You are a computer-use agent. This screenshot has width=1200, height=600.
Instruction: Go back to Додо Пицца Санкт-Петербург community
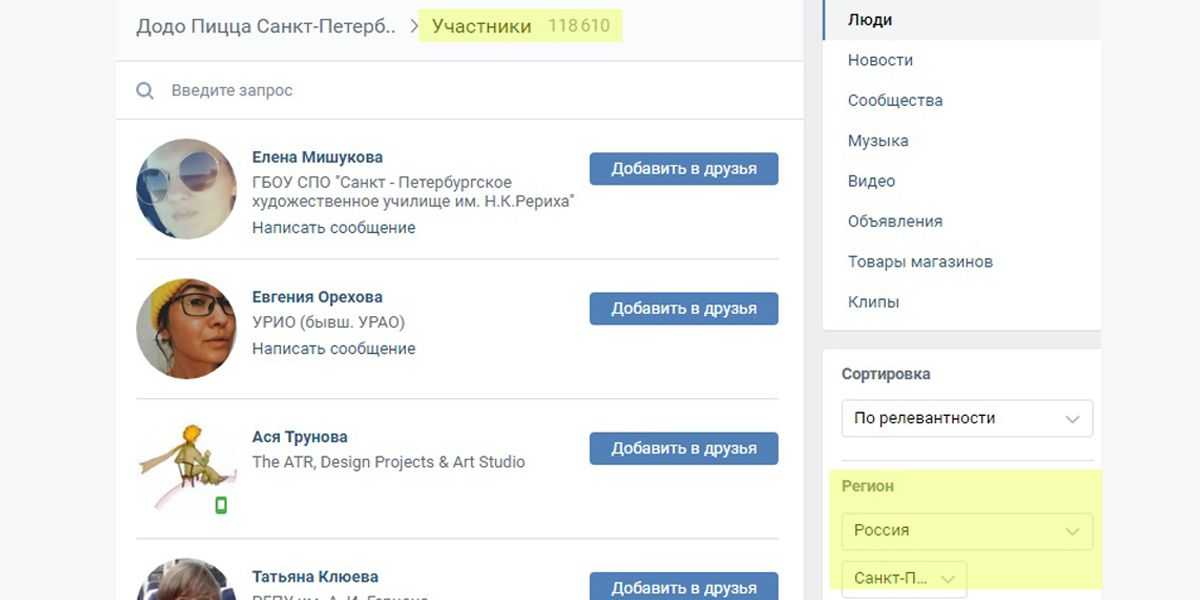(x=266, y=26)
